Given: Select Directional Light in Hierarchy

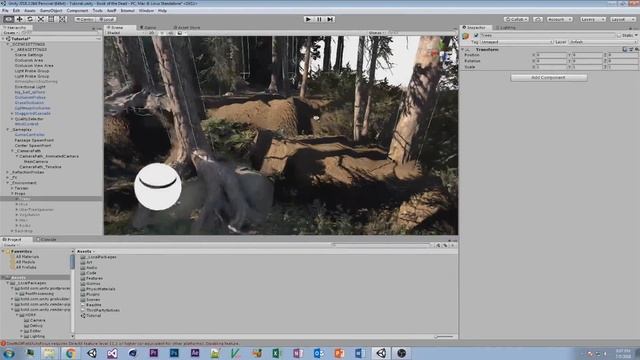Looking at the screenshot, I should (x=30, y=87).
